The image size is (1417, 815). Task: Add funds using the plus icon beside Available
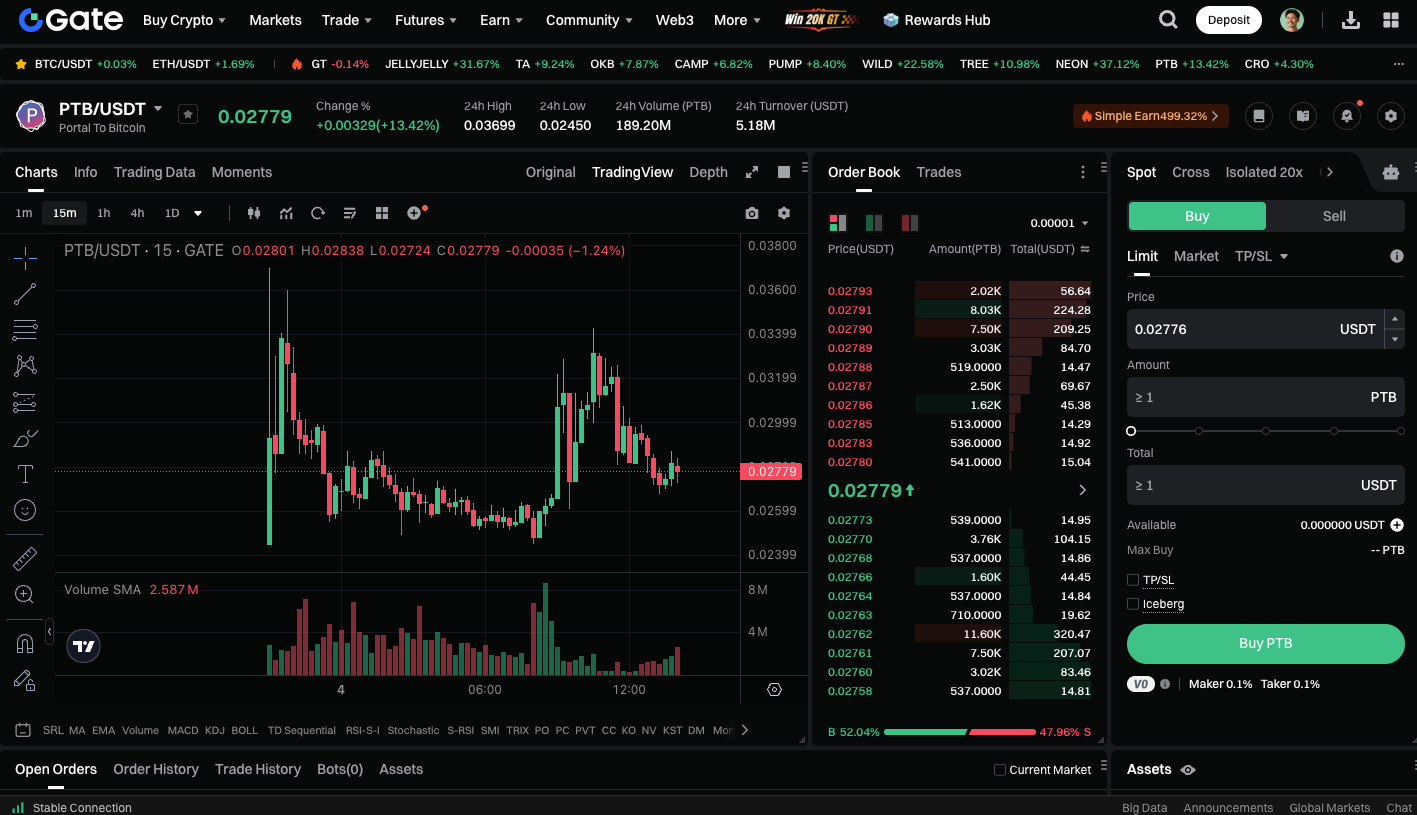coord(1397,525)
